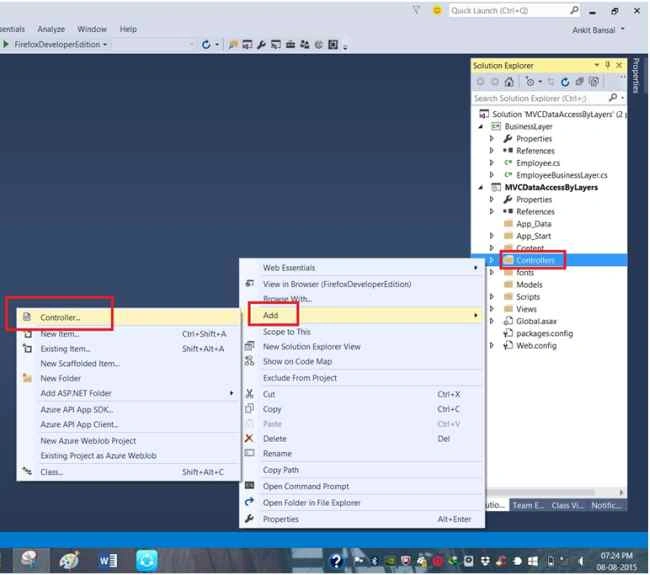Image resolution: width=650 pixels, height=575 pixels.
Task: Click the browser refresh icon in main toolbar
Action: coord(206,44)
